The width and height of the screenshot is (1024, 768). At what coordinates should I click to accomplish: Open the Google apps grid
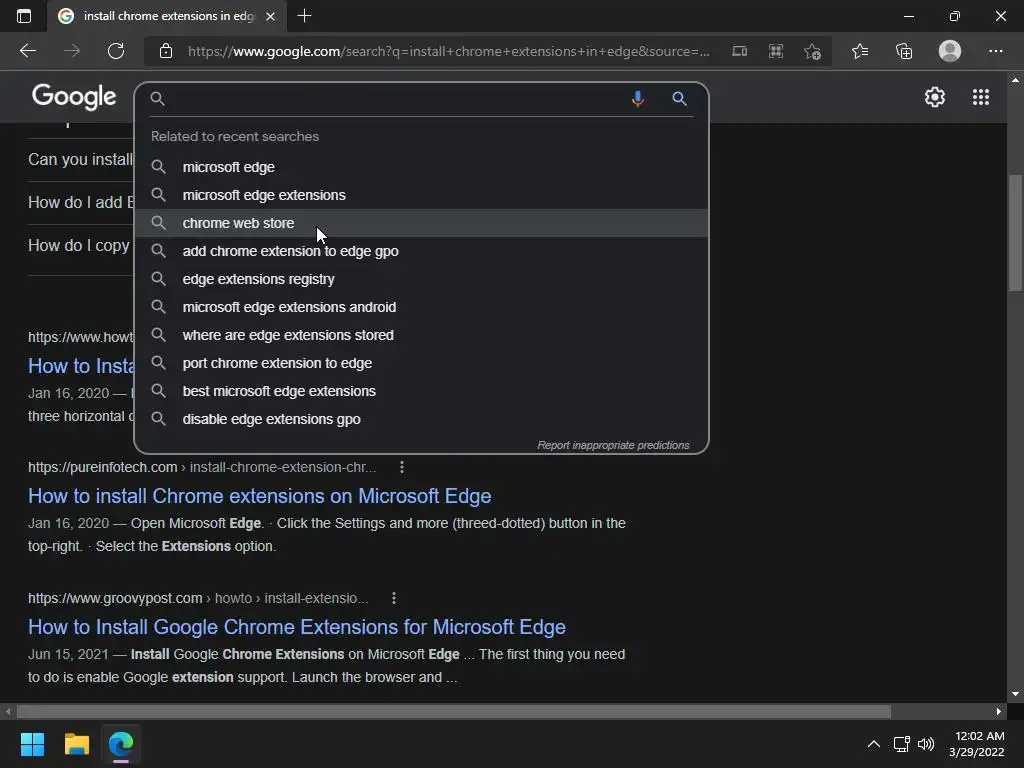point(980,97)
